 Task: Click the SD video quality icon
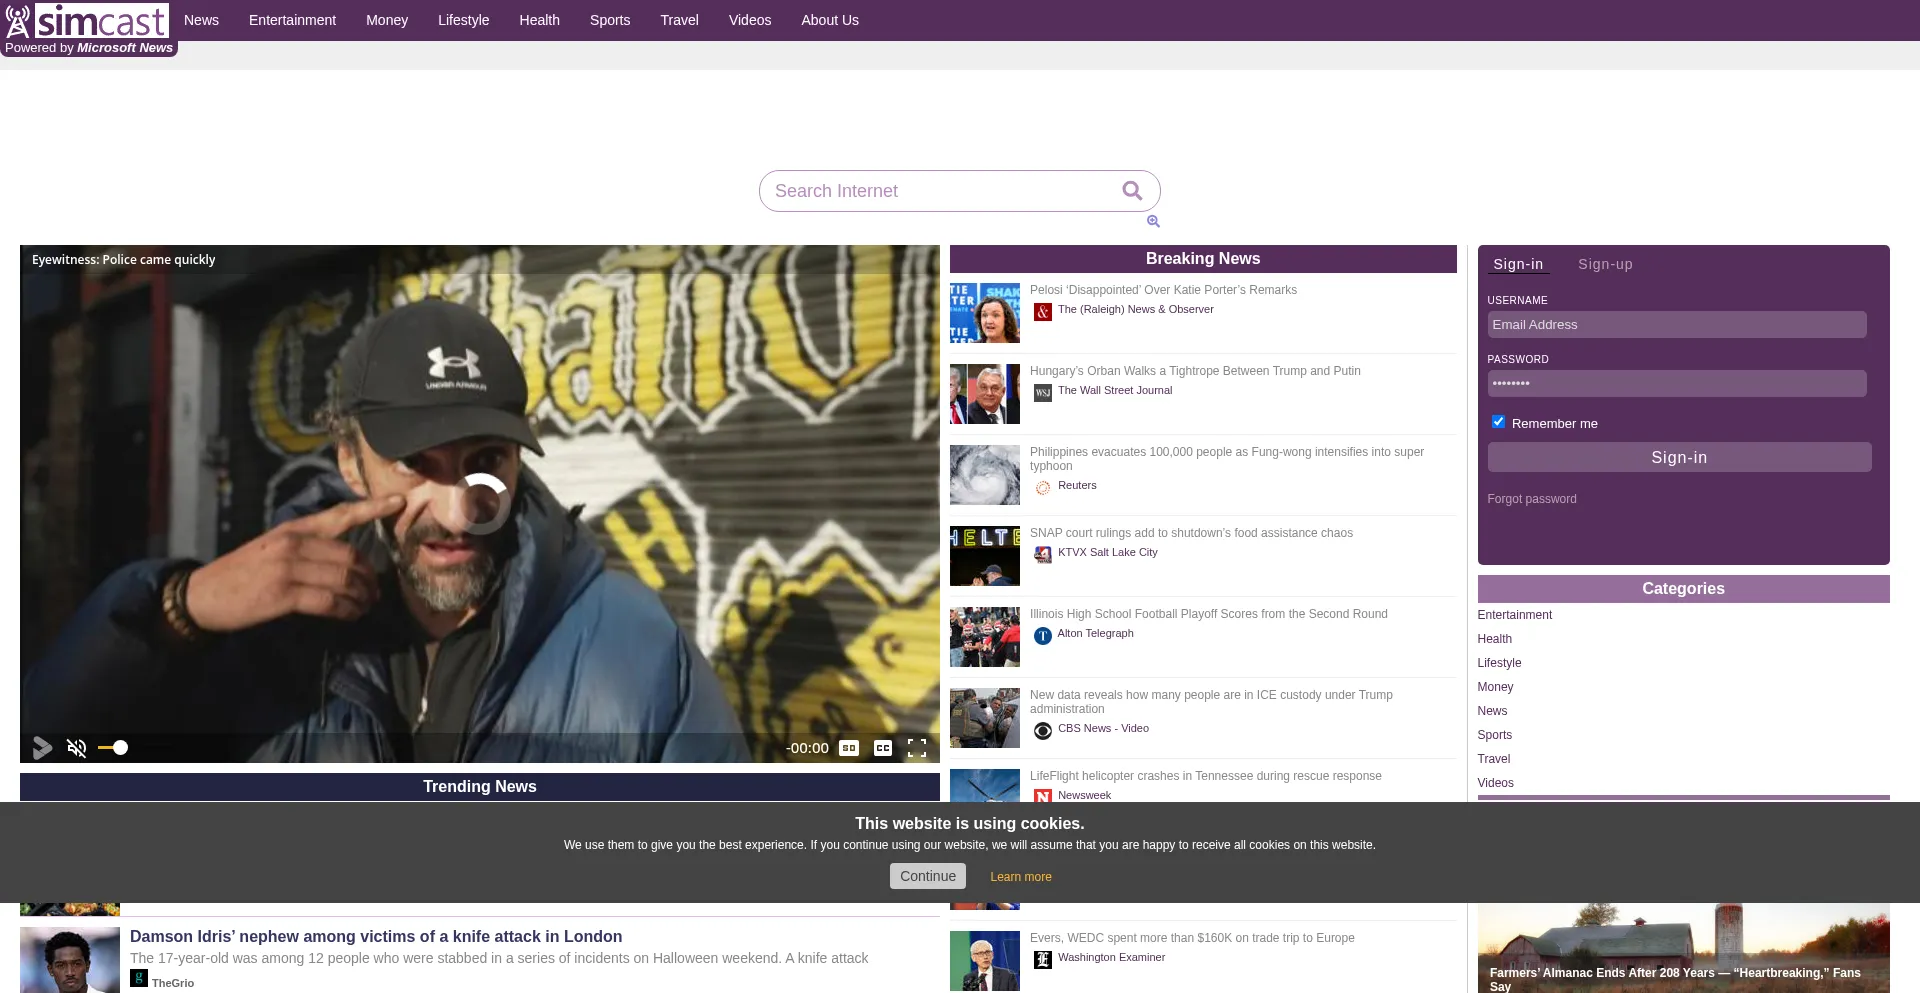[849, 748]
